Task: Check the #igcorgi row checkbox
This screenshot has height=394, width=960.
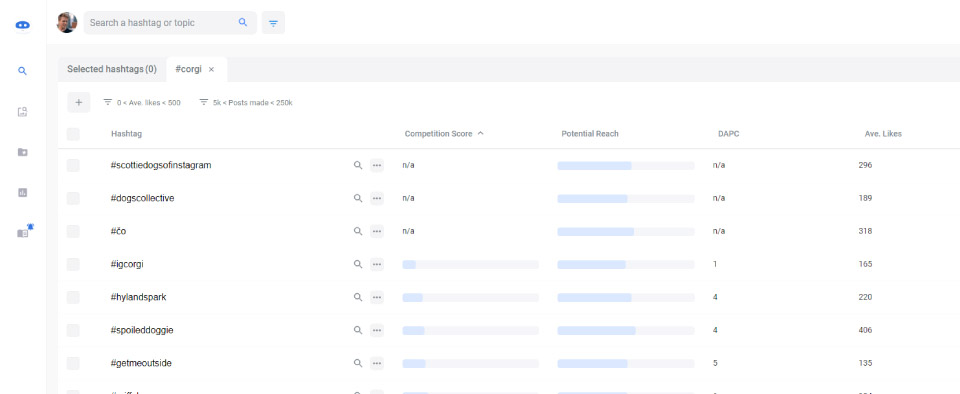Action: point(73,264)
